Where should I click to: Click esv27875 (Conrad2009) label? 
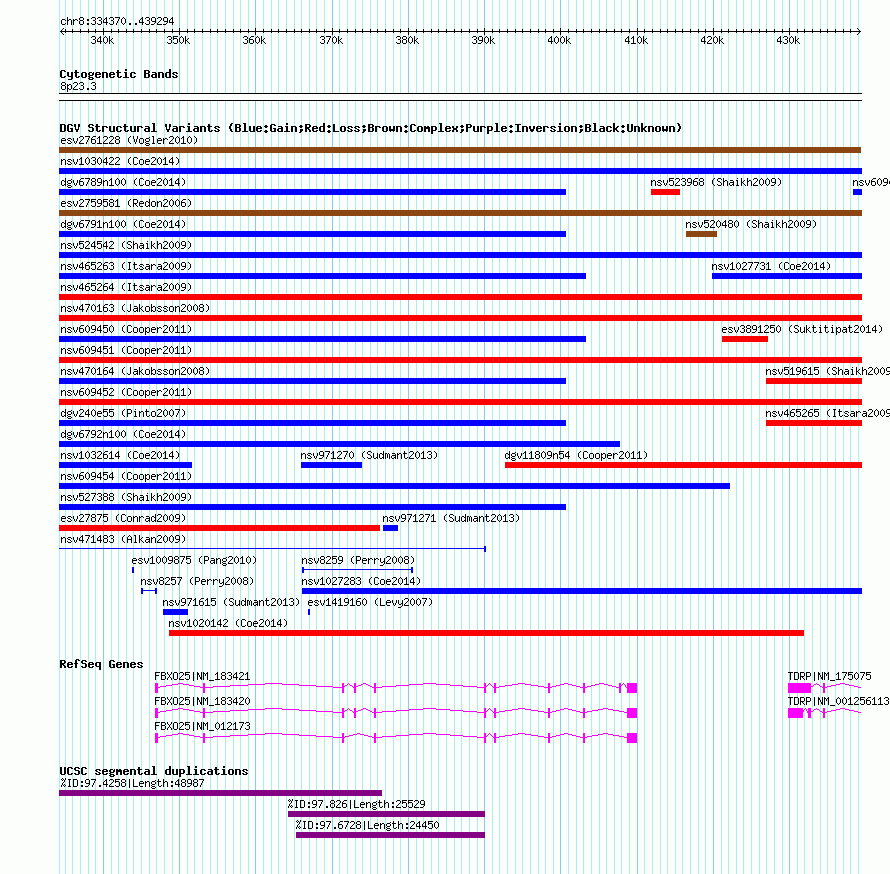click(x=123, y=518)
